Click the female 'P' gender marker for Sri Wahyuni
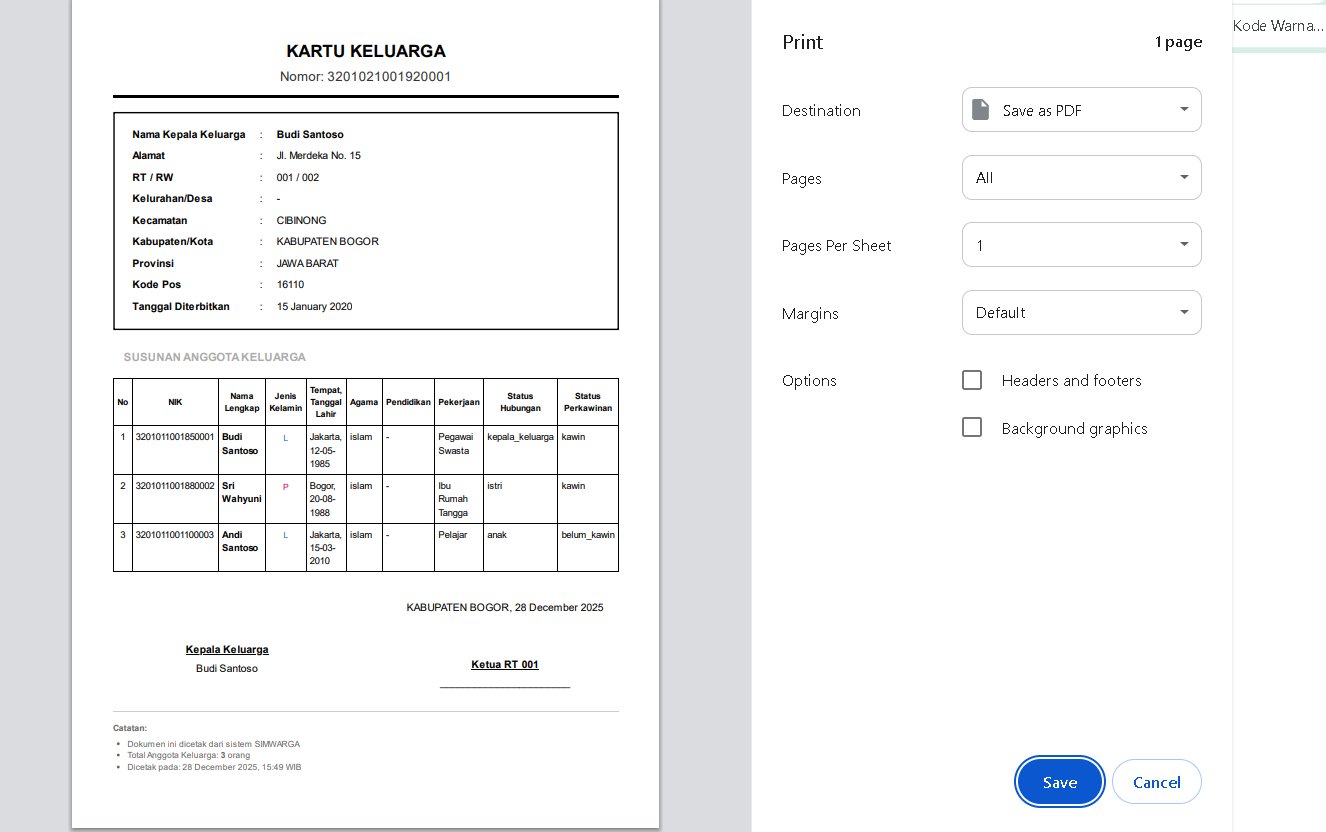This screenshot has width=1326, height=832. tap(285, 487)
